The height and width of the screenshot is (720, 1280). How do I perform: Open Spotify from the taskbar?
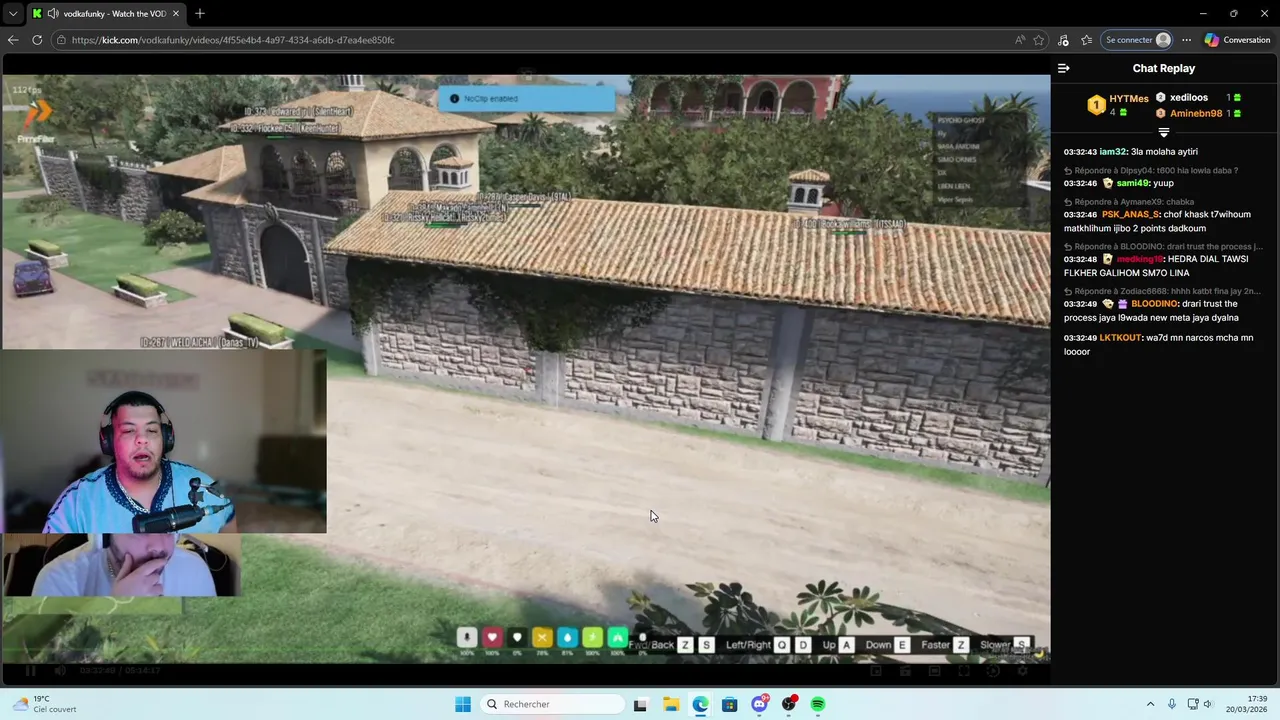818,704
